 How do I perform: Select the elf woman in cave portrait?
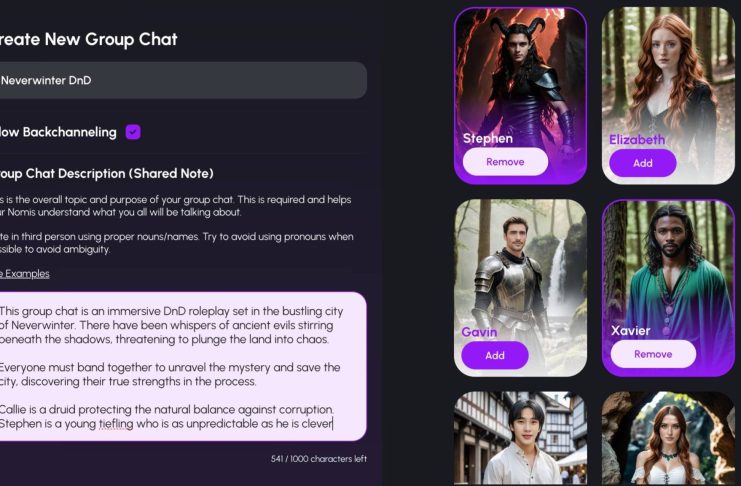668,438
